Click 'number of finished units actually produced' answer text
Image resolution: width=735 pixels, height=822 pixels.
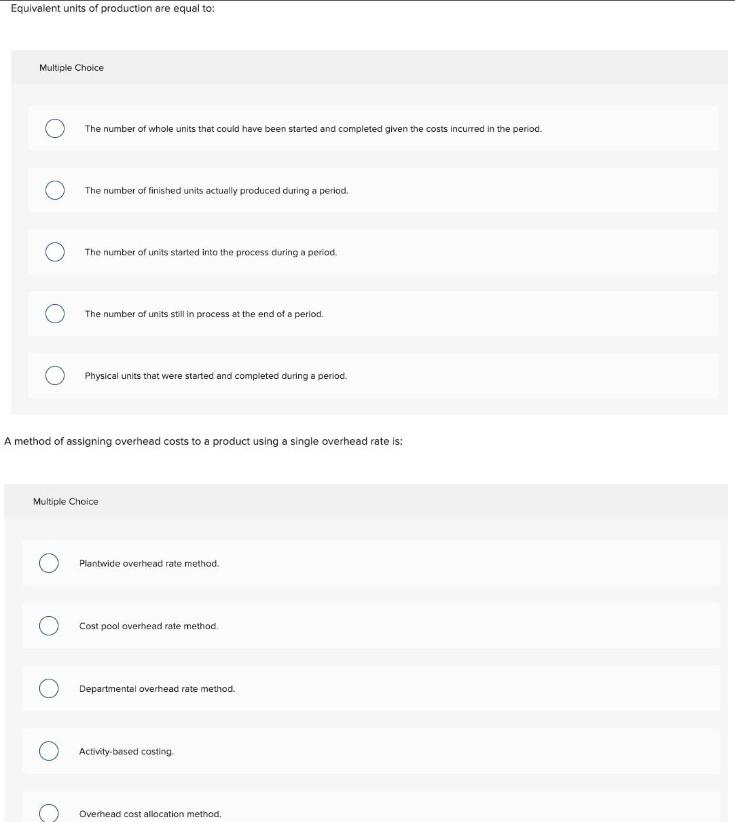pos(216,190)
